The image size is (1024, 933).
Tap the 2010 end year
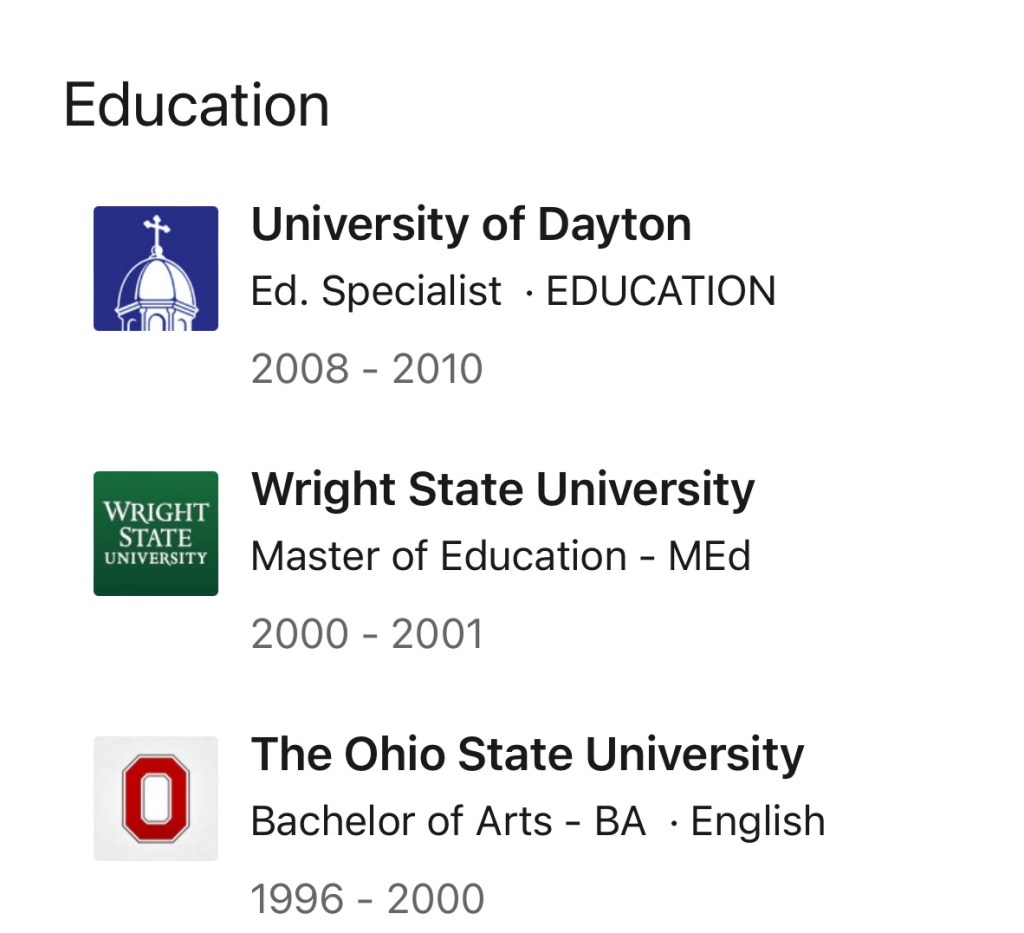(437, 370)
